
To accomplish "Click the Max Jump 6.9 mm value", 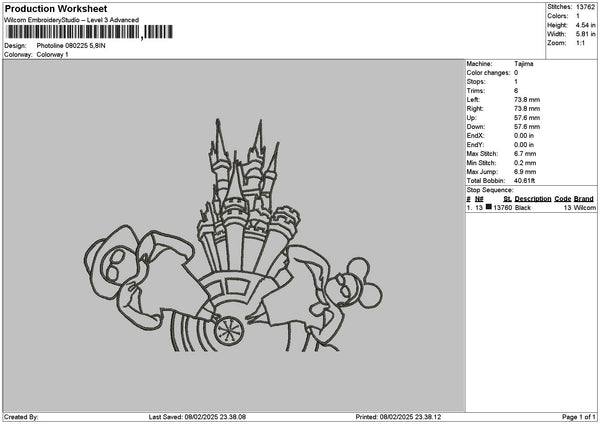I will pos(525,172).
